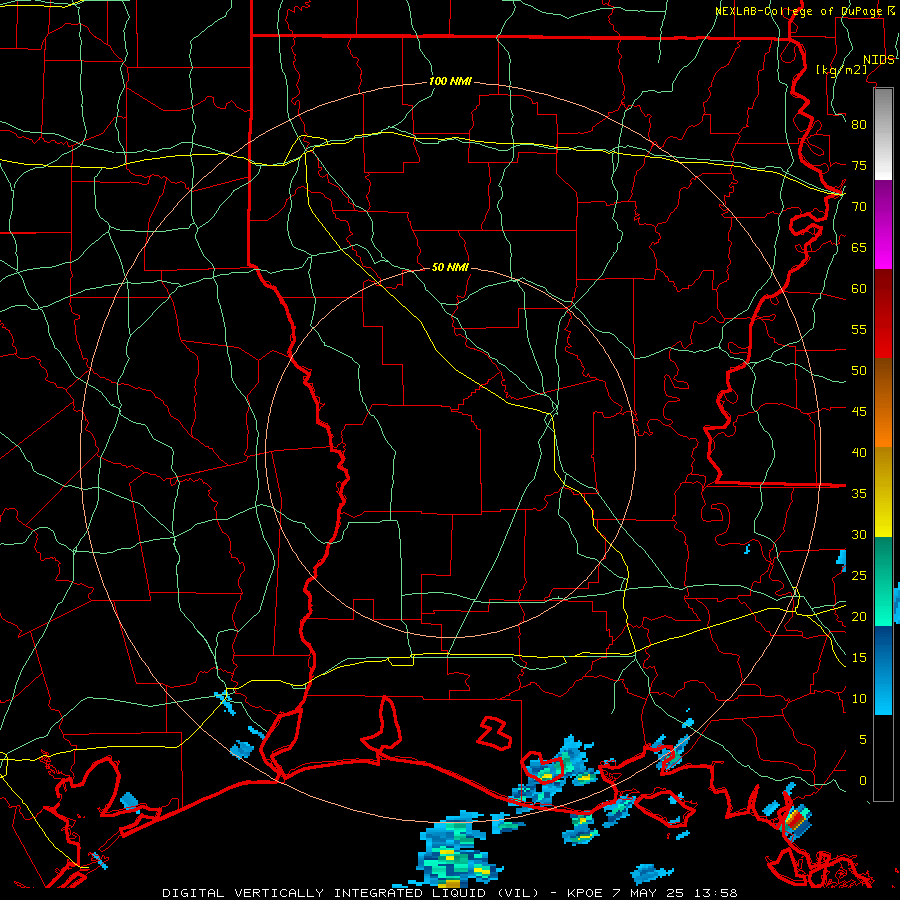Click the 0 value on the color scale
Viewport: 900px width, 900px height.
[863, 781]
